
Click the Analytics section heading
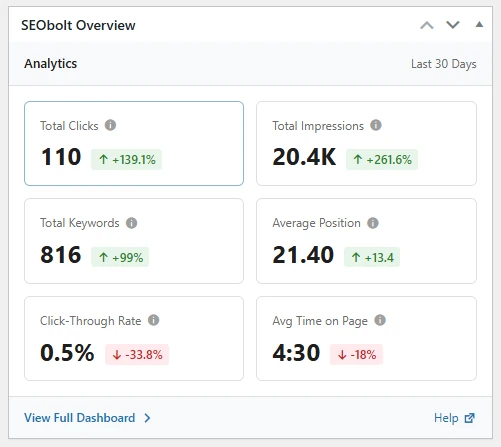tap(50, 64)
